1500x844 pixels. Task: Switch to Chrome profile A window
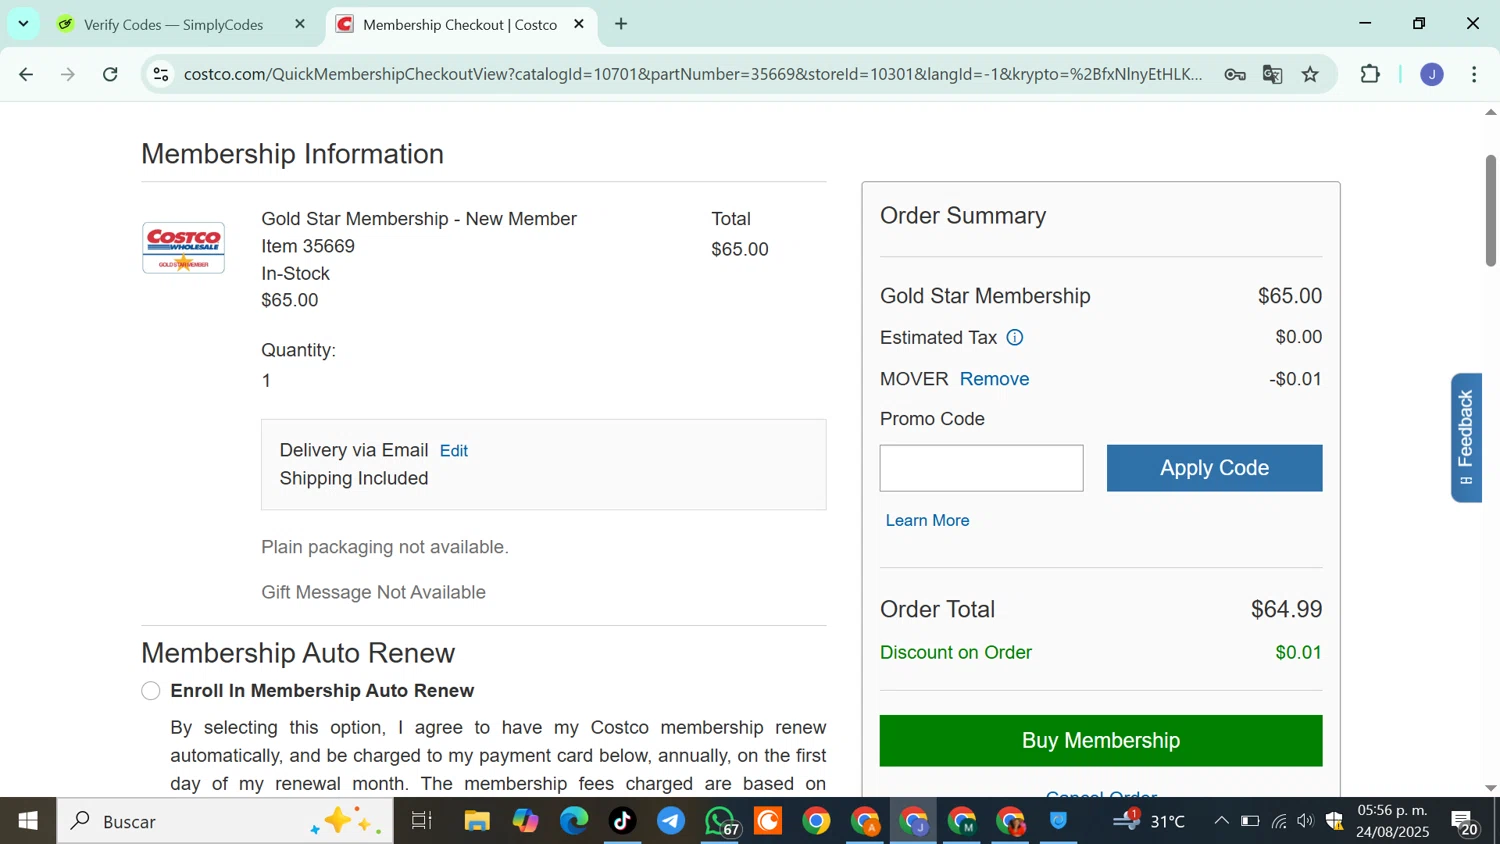click(865, 821)
